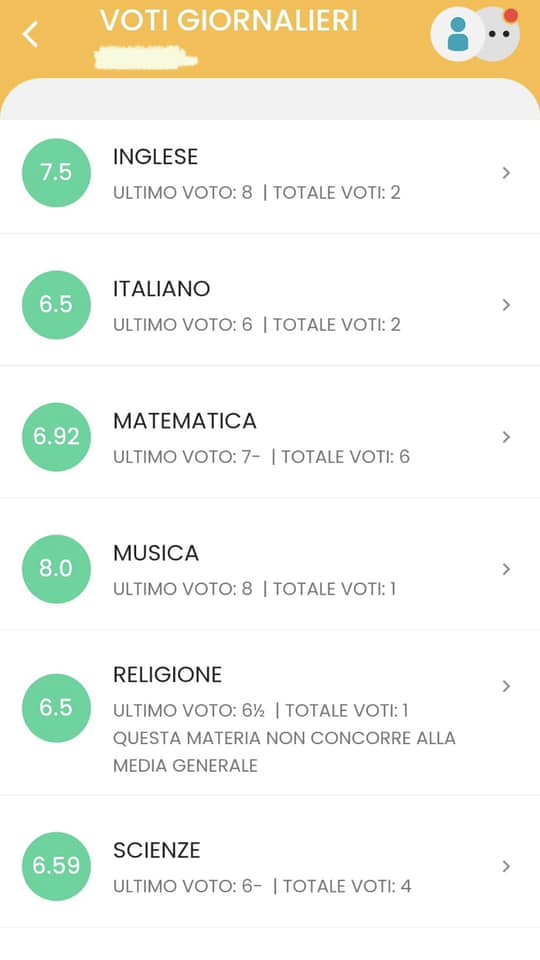Open the INGLESE subject title

[x=156, y=157]
